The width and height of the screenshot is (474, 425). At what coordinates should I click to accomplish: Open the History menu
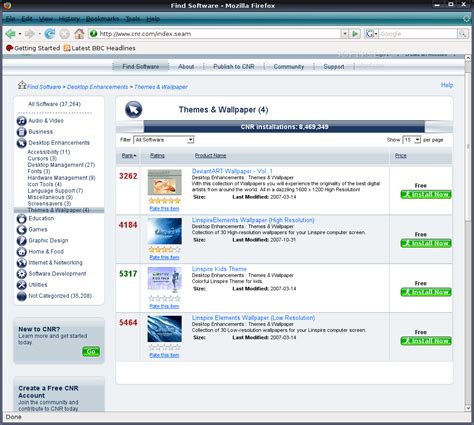point(69,19)
